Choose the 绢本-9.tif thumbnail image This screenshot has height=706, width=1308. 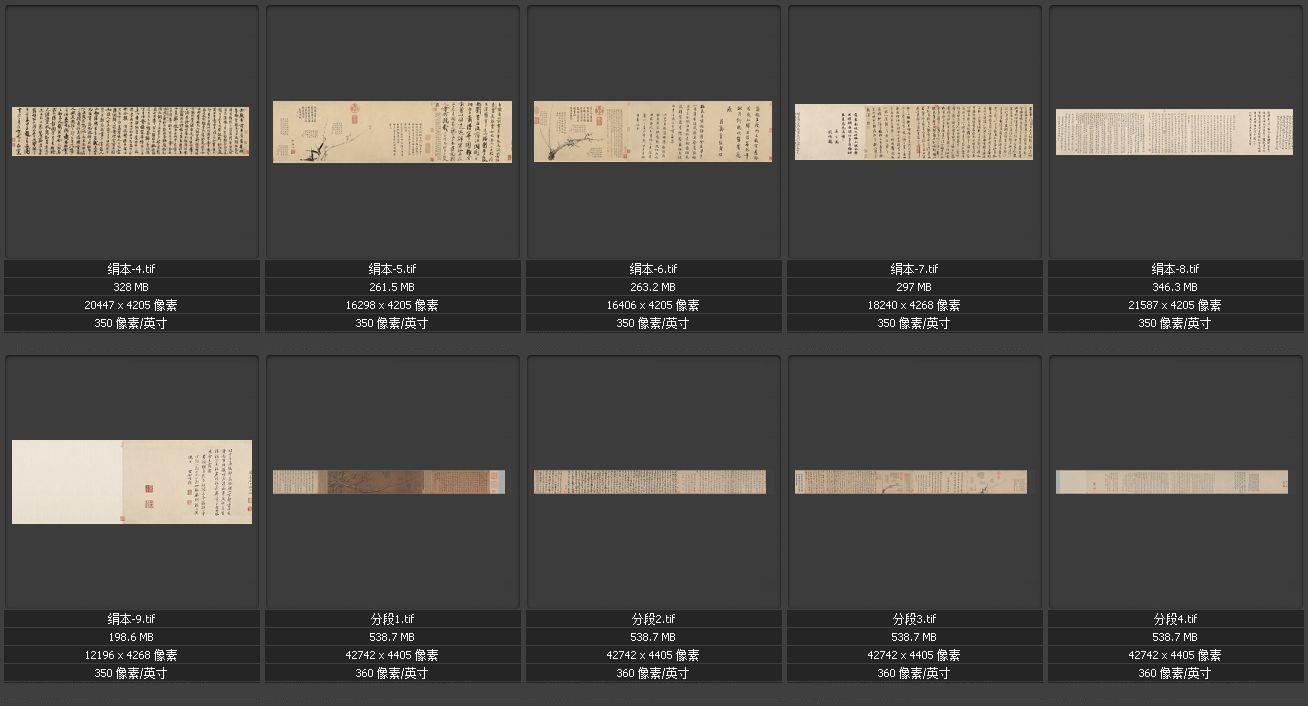pyautogui.click(x=131, y=481)
